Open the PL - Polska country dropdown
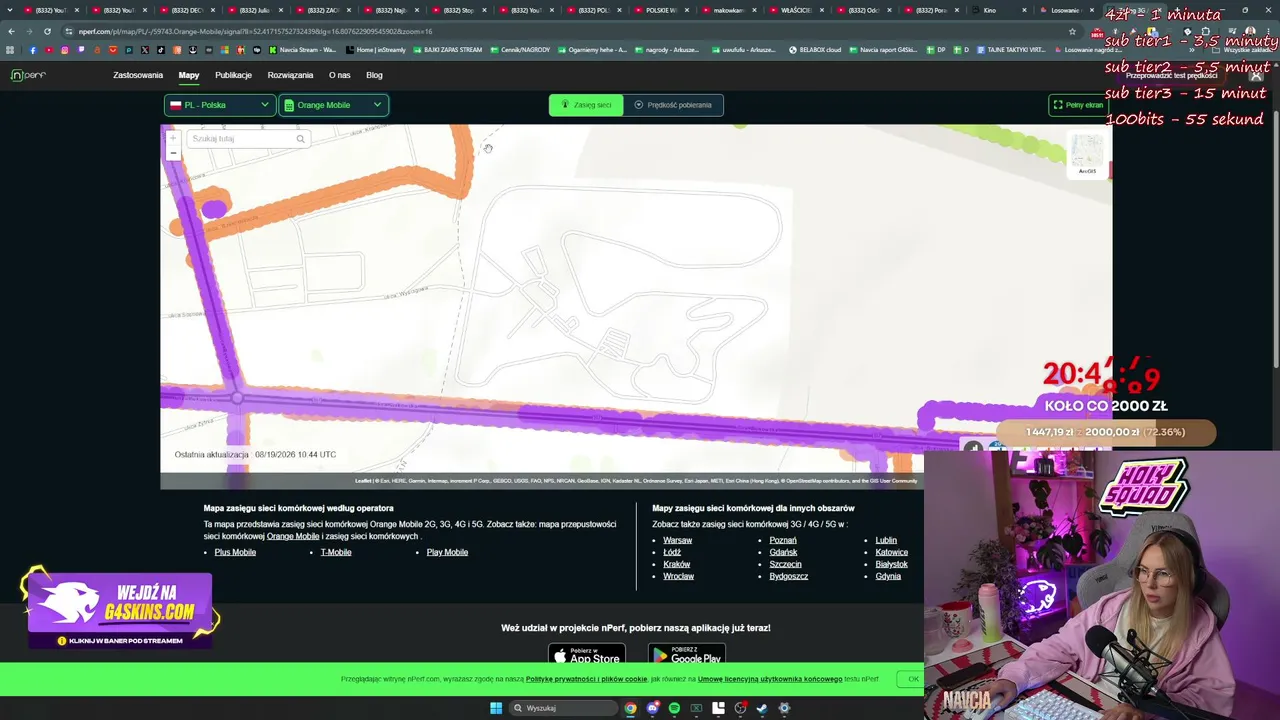This screenshot has height=720, width=1280. 220,105
